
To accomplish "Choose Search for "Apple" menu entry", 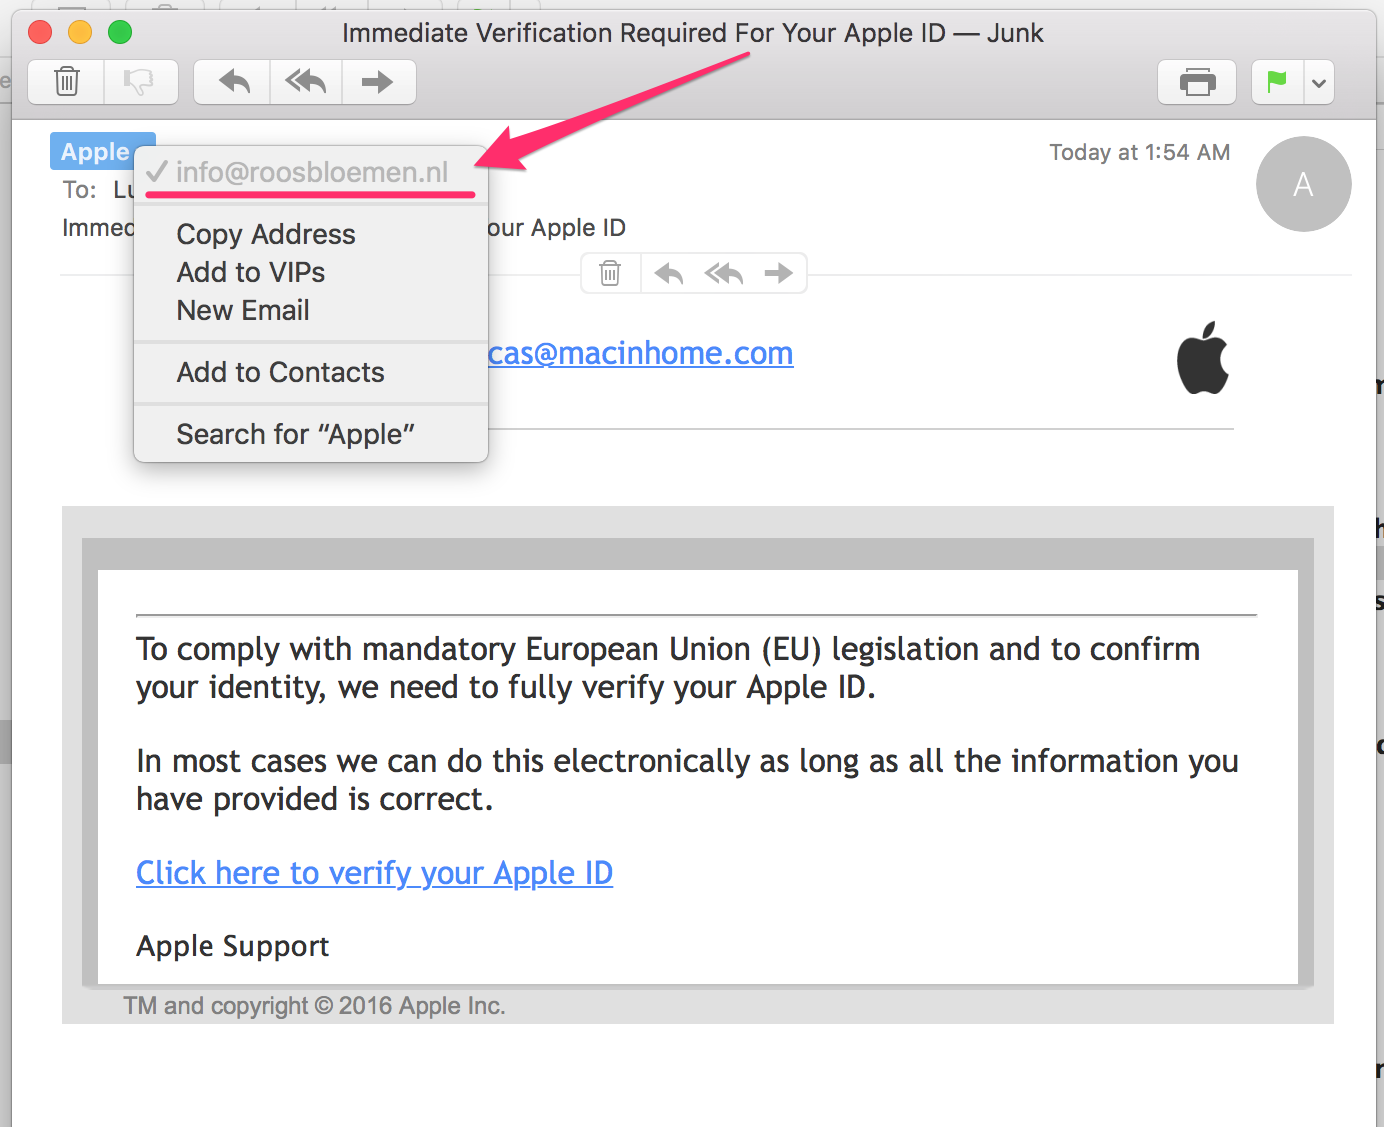I will click(x=296, y=433).
